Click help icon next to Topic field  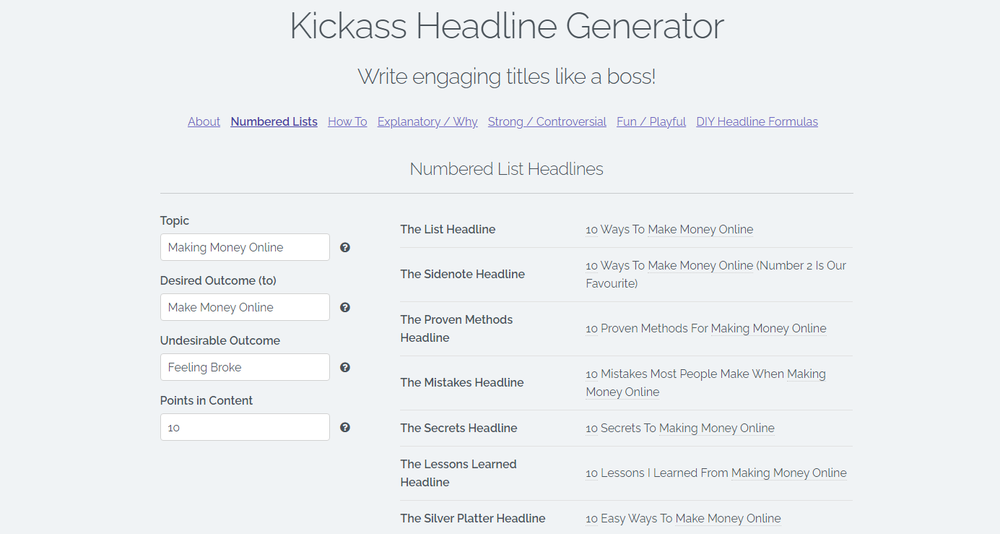tap(345, 248)
